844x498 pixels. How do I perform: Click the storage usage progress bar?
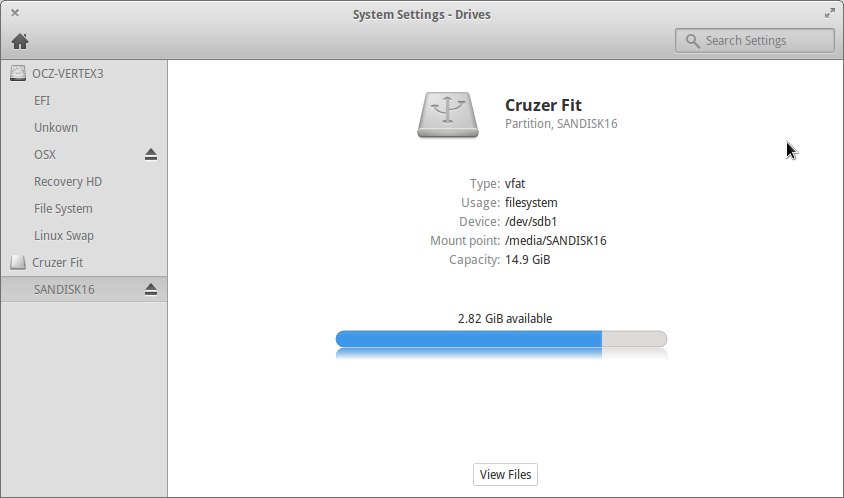[501, 339]
